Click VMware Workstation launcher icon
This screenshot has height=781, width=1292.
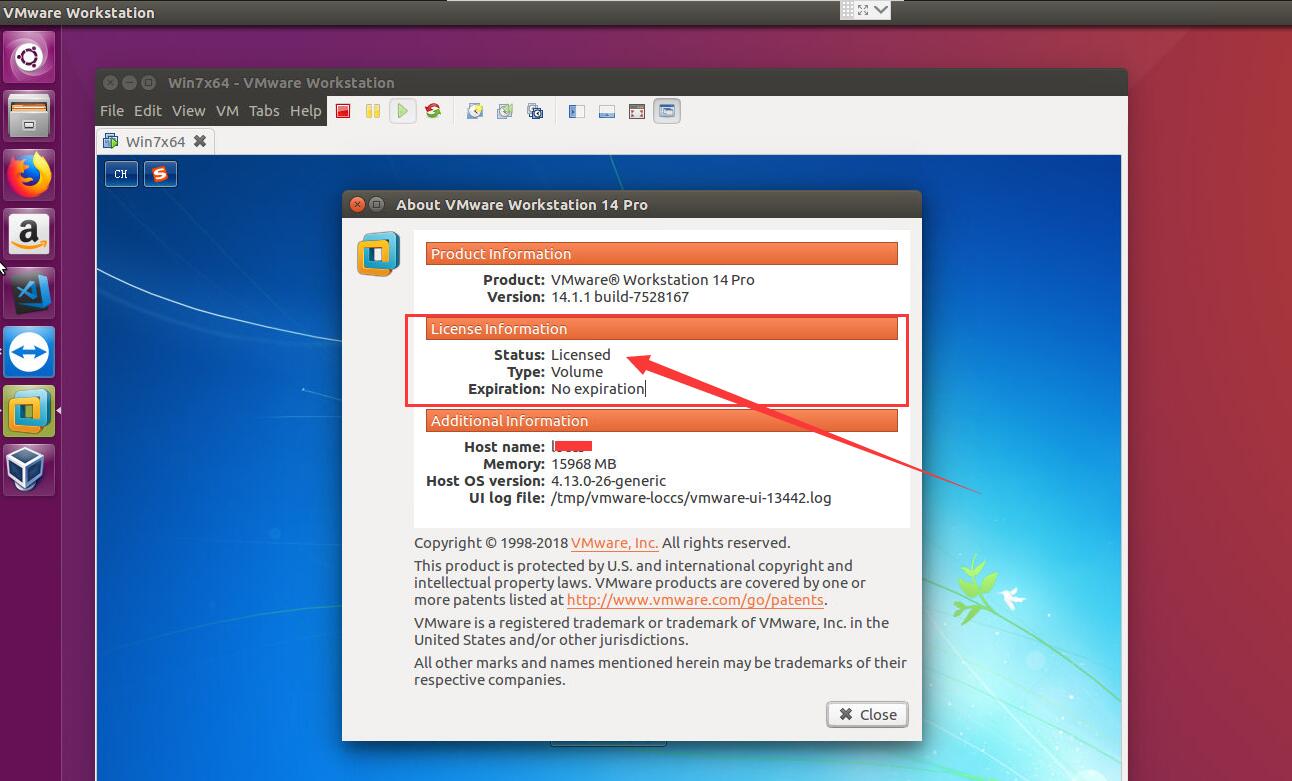(x=29, y=411)
